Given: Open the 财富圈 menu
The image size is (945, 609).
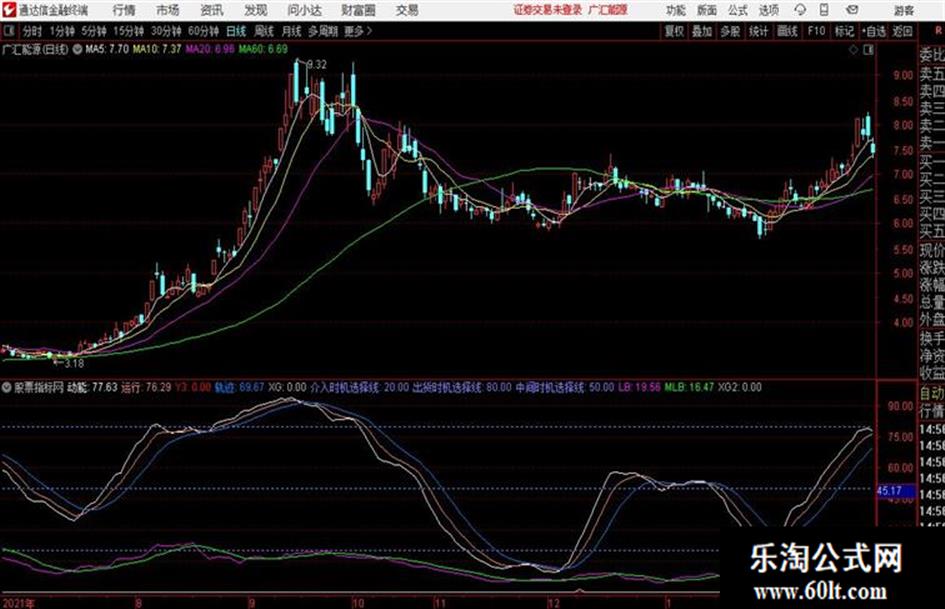Looking at the screenshot, I should click(358, 10).
